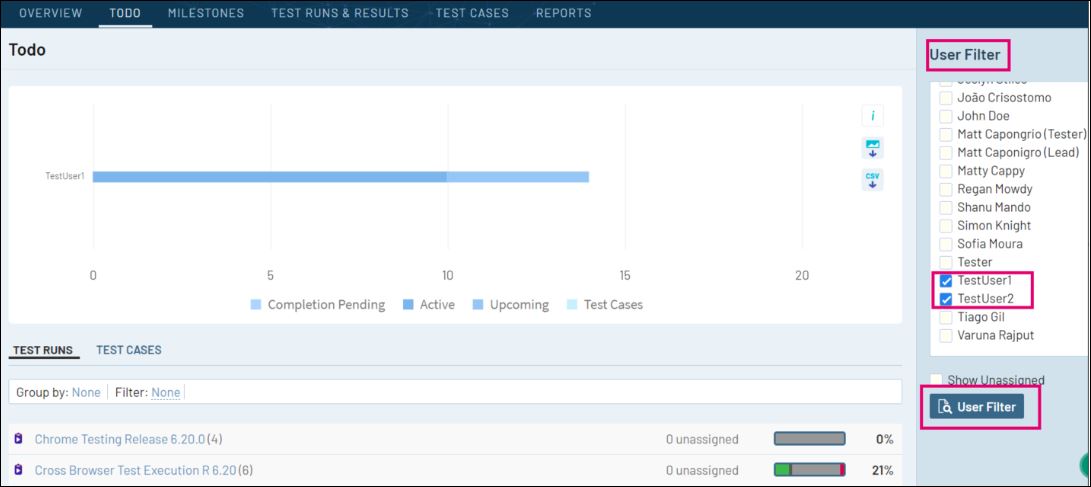The height and width of the screenshot is (487, 1091).
Task: Open the Group by None dropdown
Action: tap(86, 393)
